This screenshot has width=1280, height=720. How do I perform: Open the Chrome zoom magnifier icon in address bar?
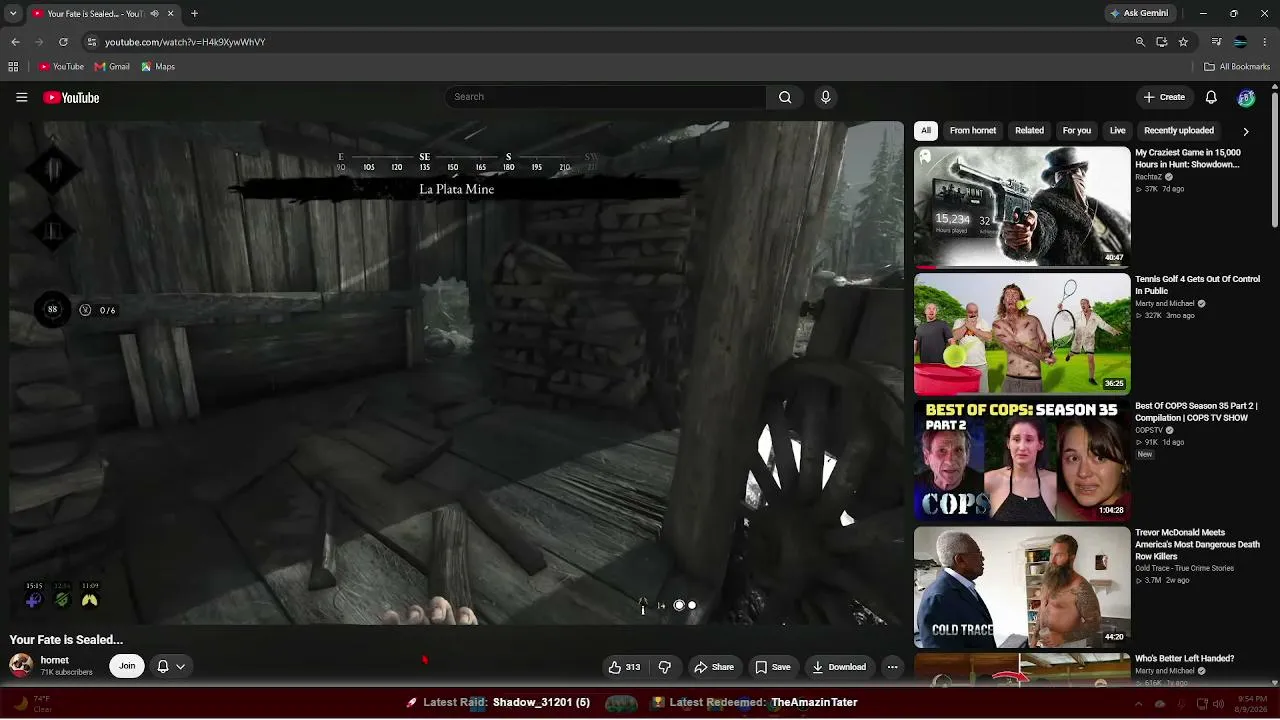pyautogui.click(x=1140, y=42)
